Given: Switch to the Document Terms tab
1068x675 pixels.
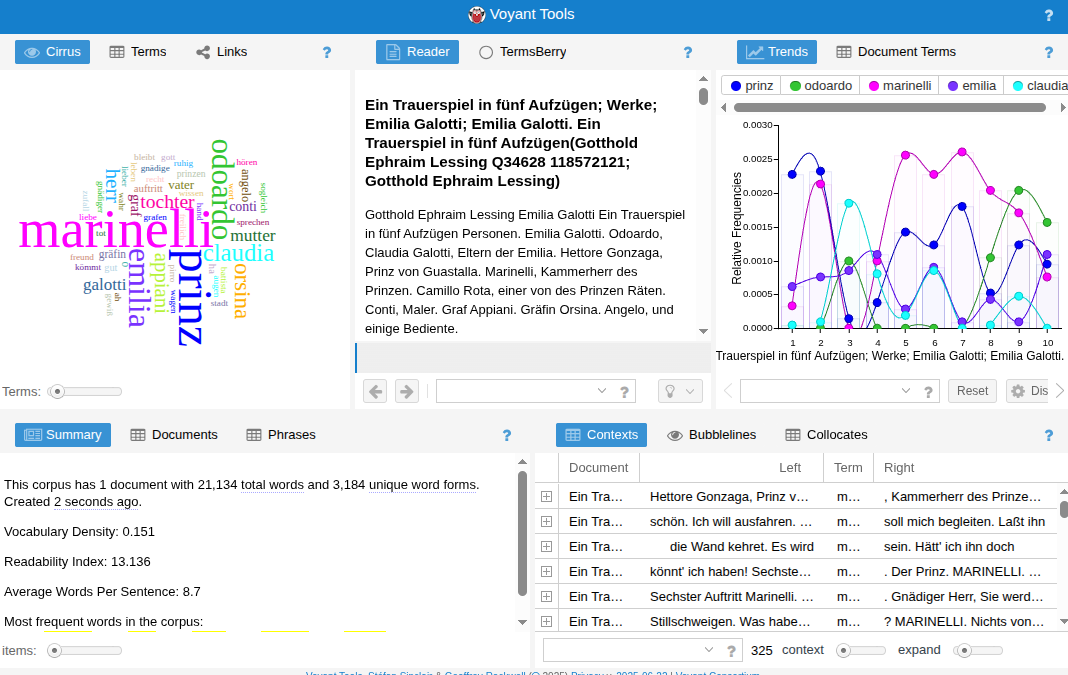Looking at the screenshot, I should (896, 52).
